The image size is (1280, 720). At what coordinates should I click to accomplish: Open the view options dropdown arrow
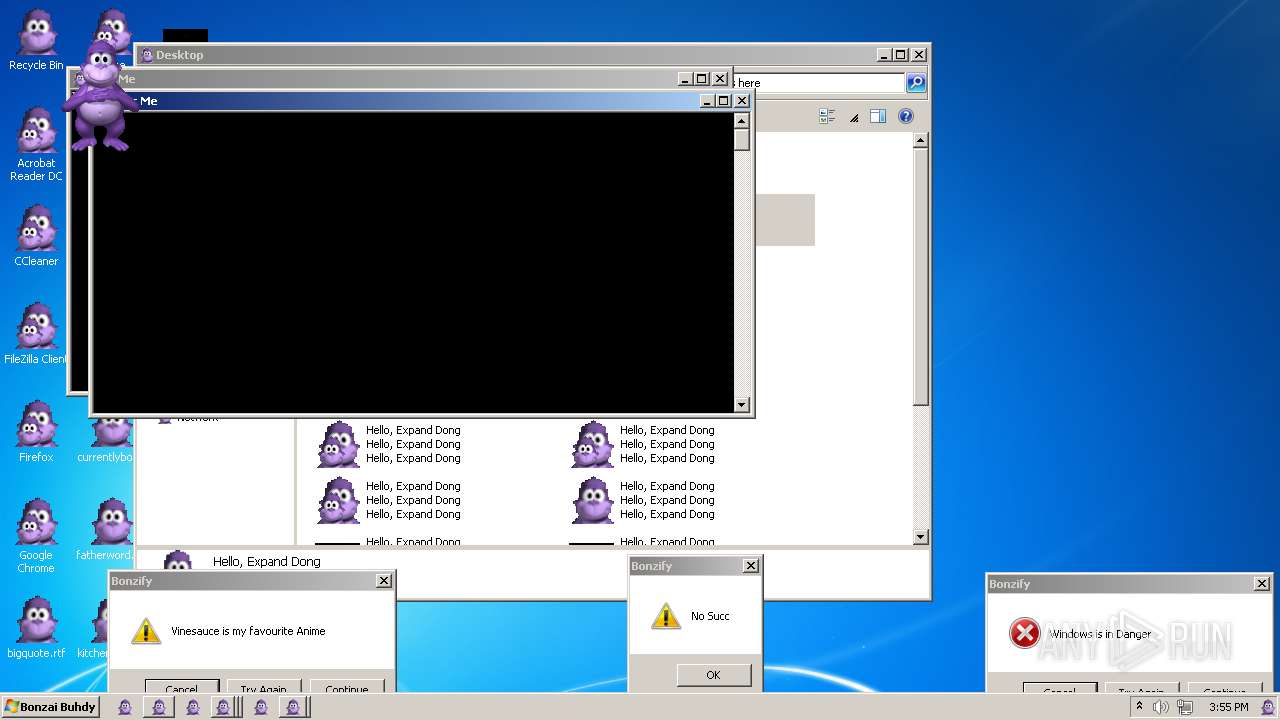click(x=854, y=117)
